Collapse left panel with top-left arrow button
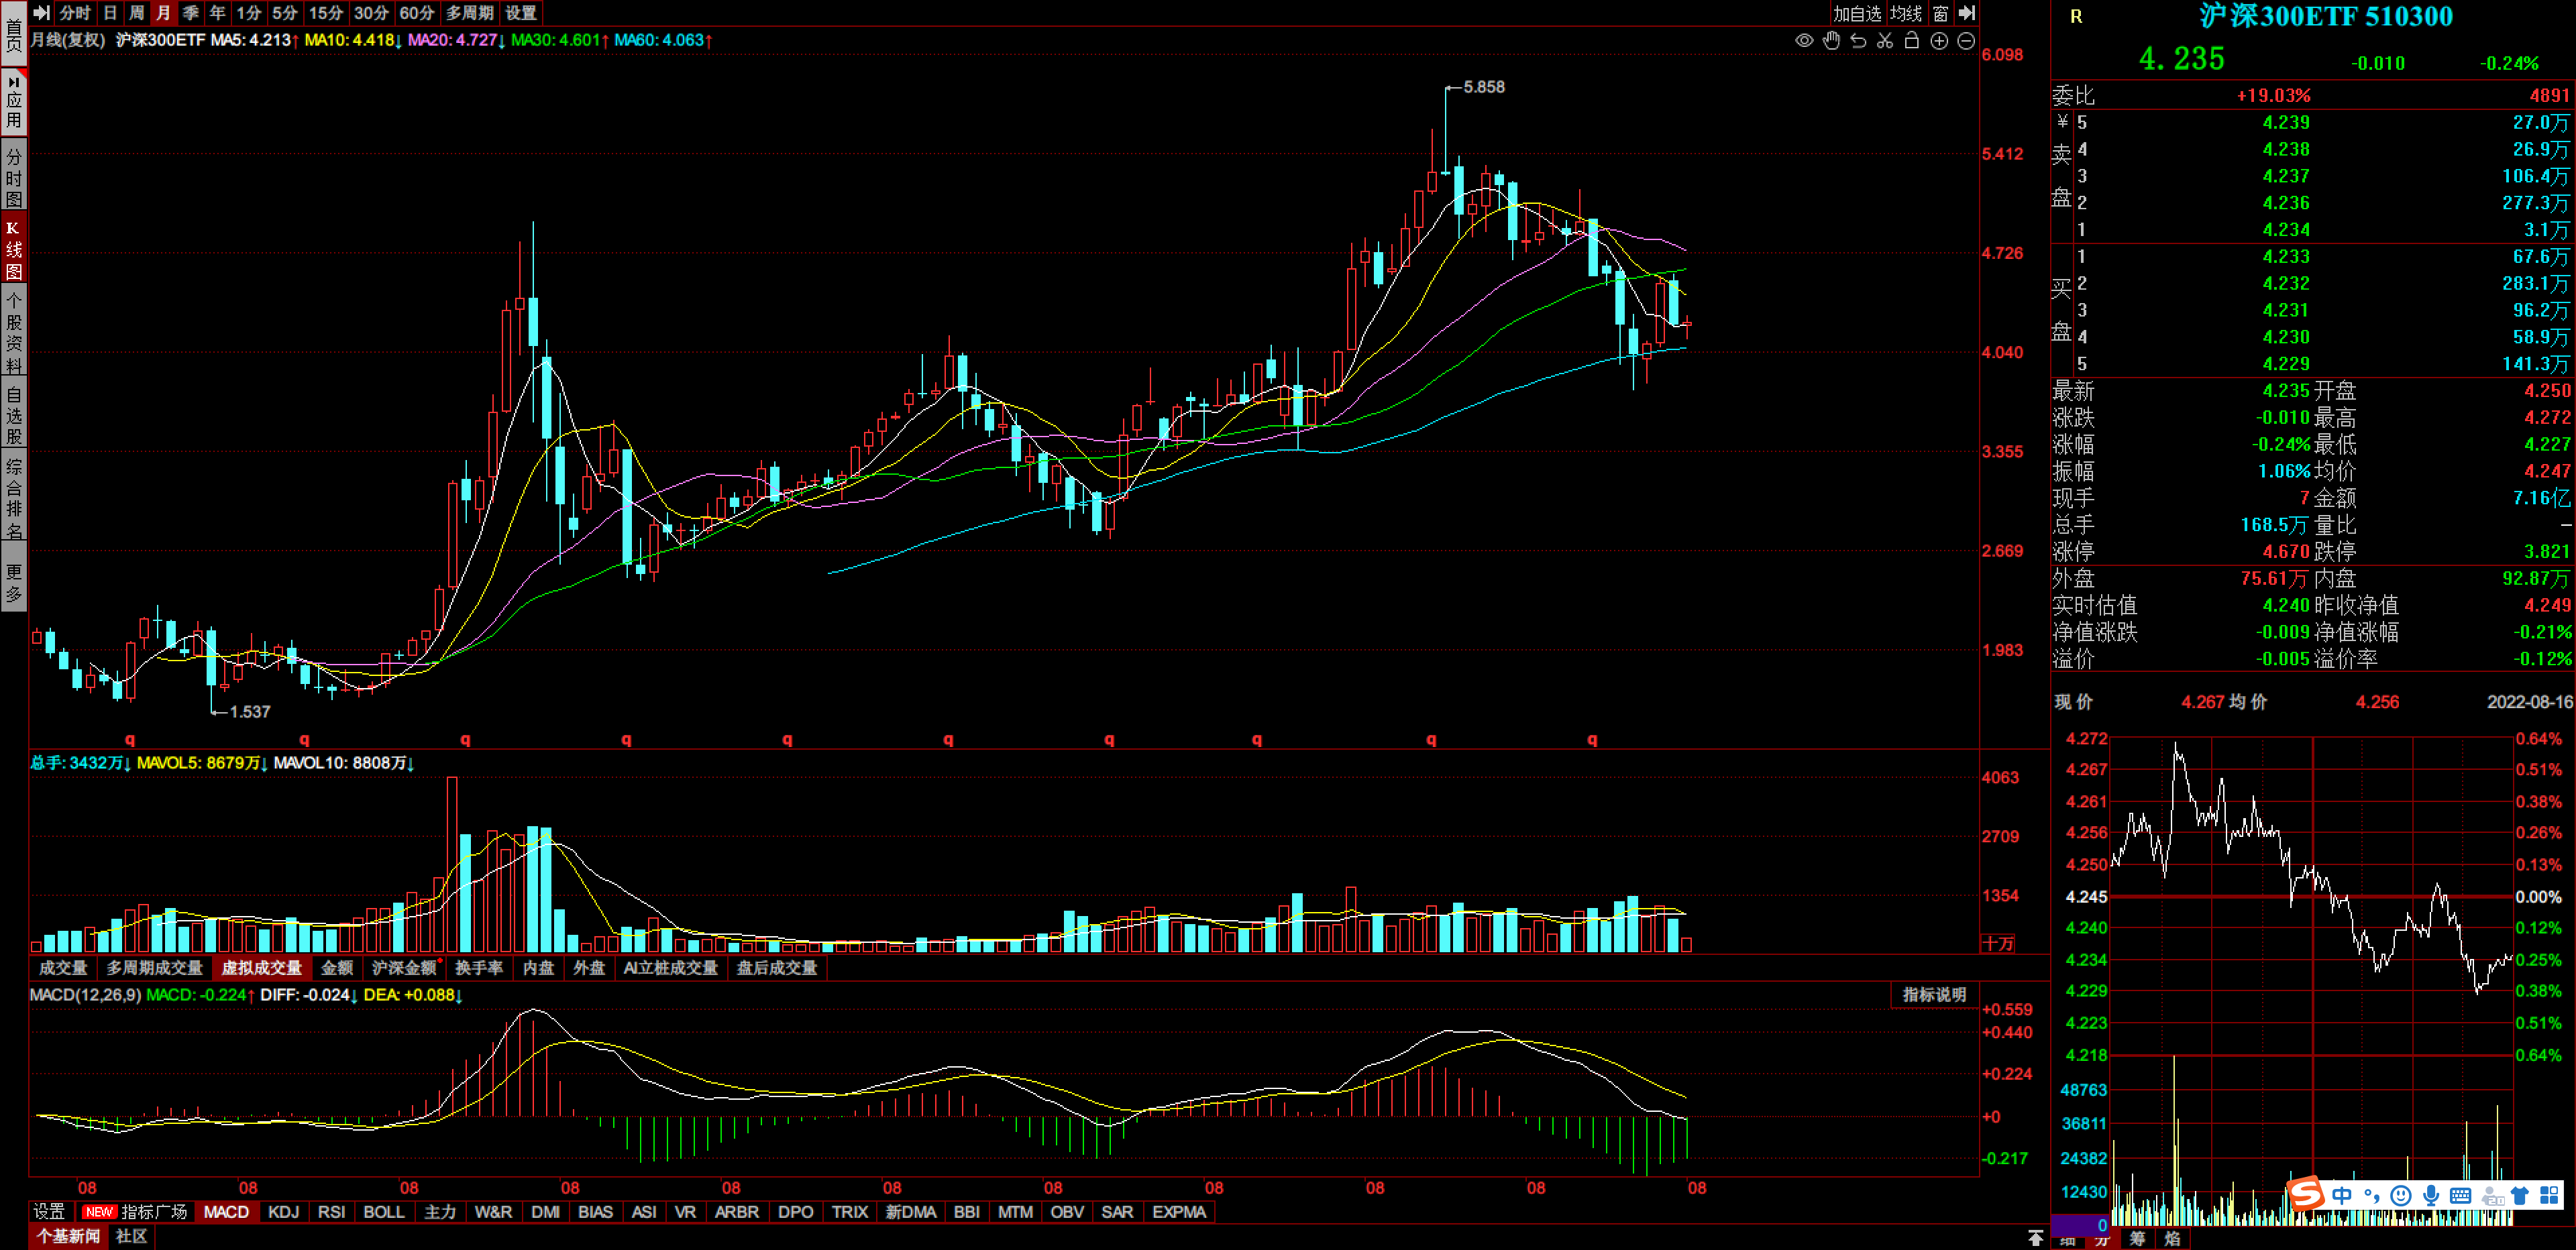The width and height of the screenshot is (2576, 1250). [x=41, y=13]
